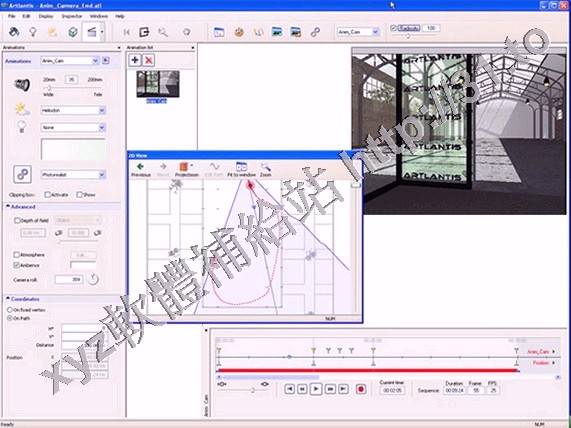Select the On fixed vertex radio button

click(9, 310)
